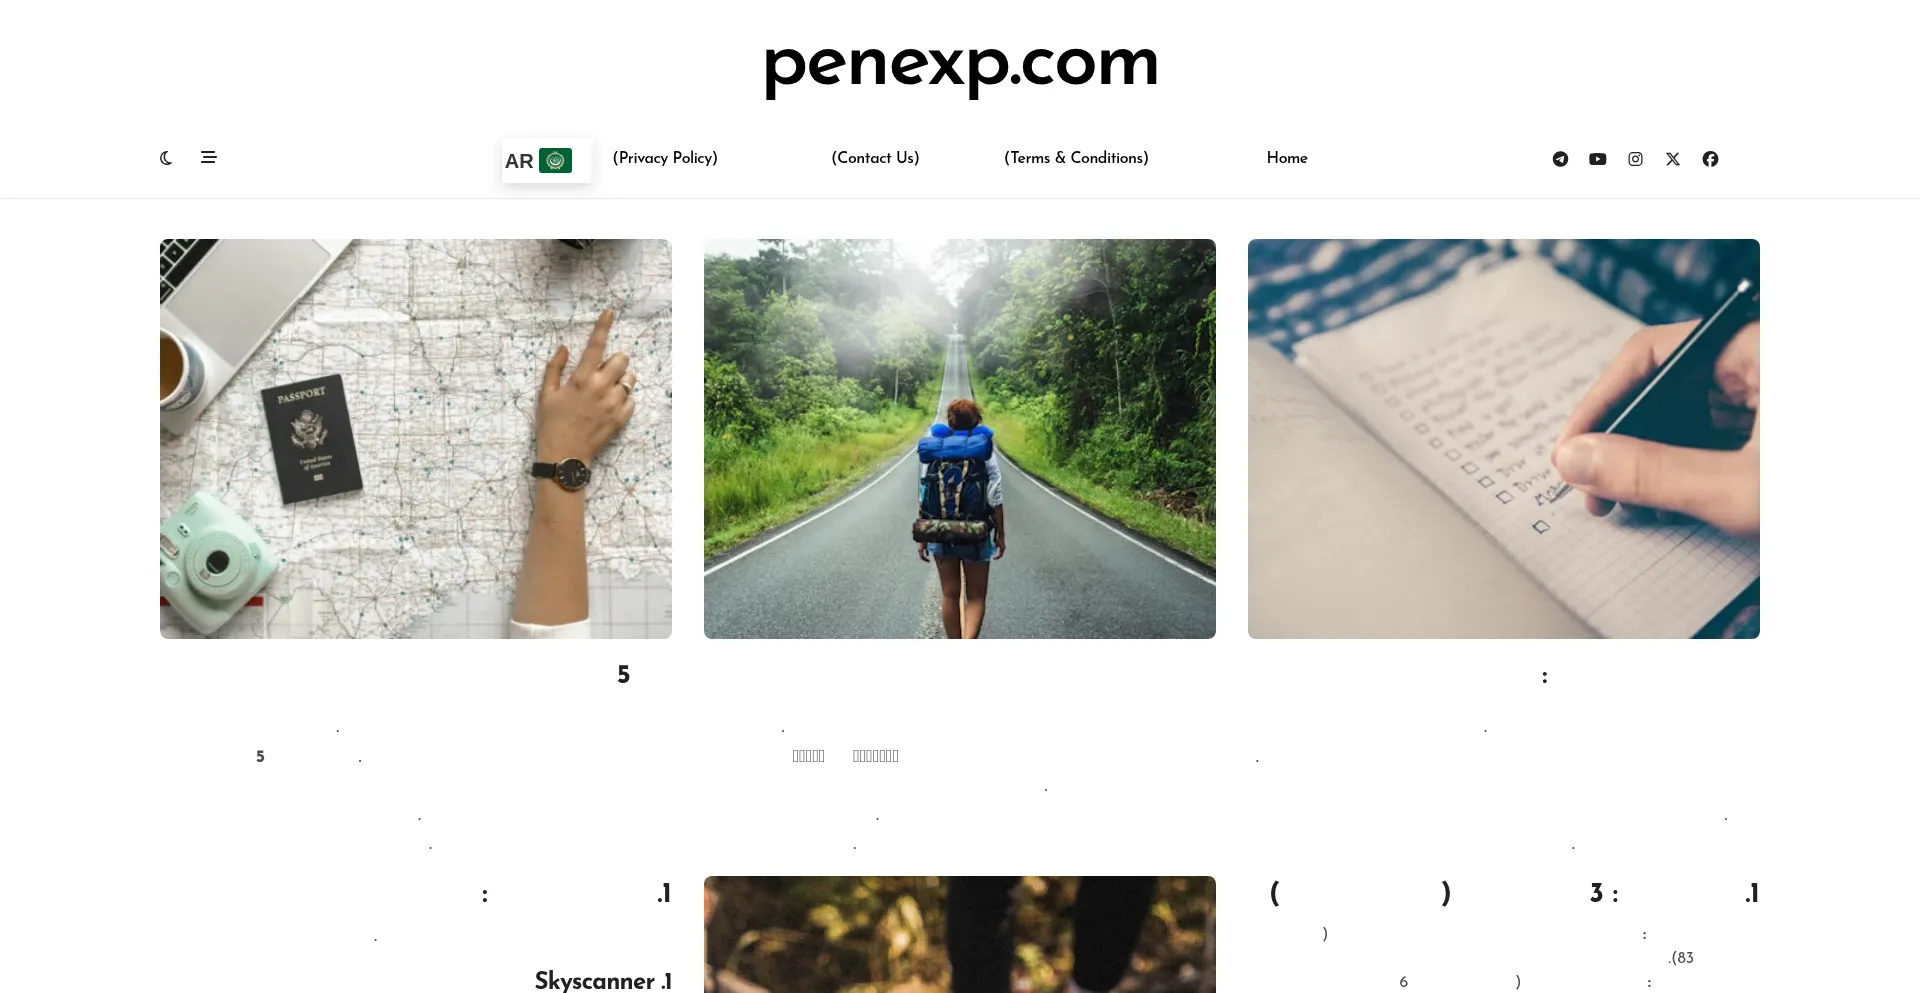
Task: Open the Instagram social link
Action: pyautogui.click(x=1635, y=159)
